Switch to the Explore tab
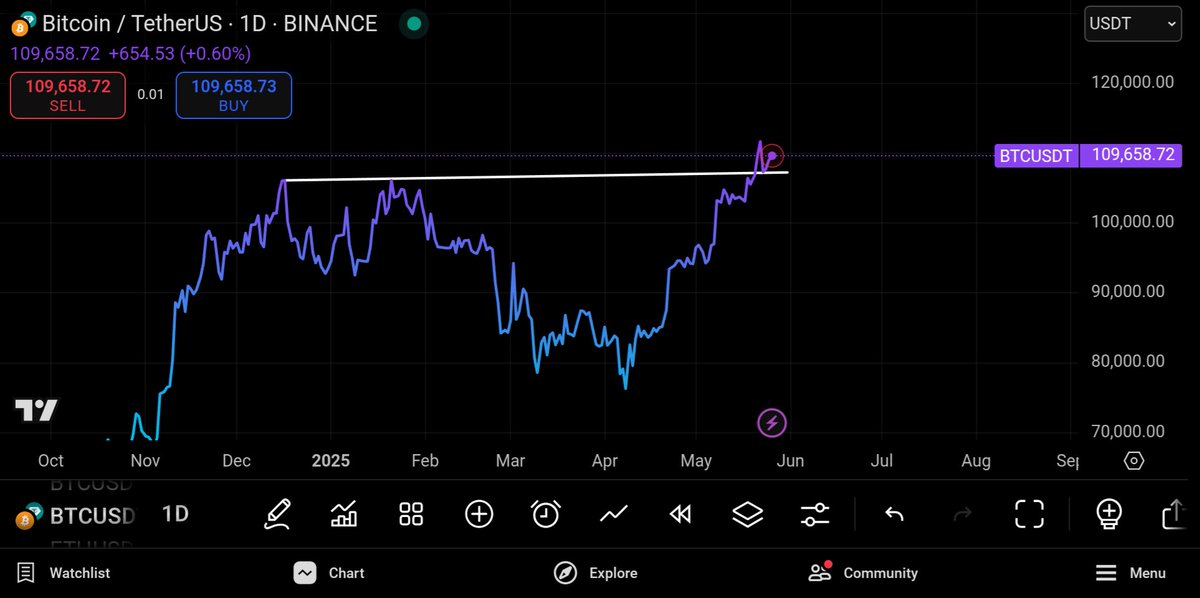1200x598 pixels. [596, 573]
